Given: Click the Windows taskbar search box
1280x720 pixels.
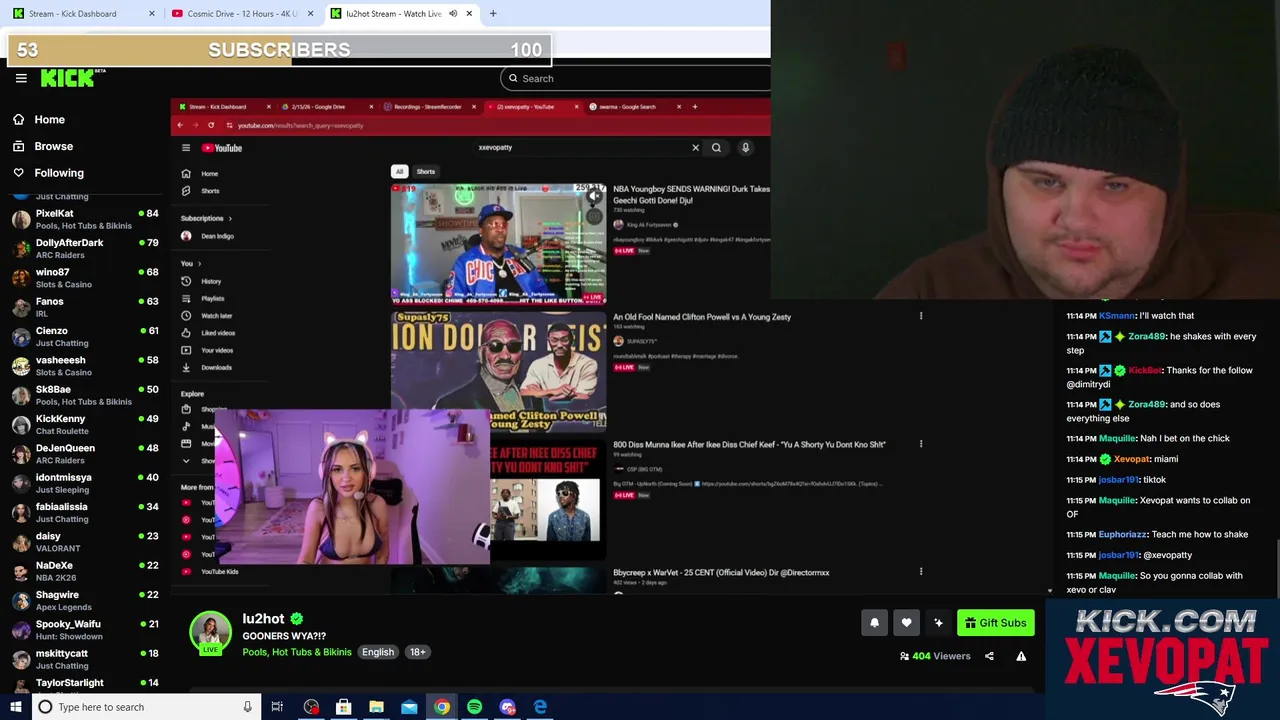Looking at the screenshot, I should [146, 707].
